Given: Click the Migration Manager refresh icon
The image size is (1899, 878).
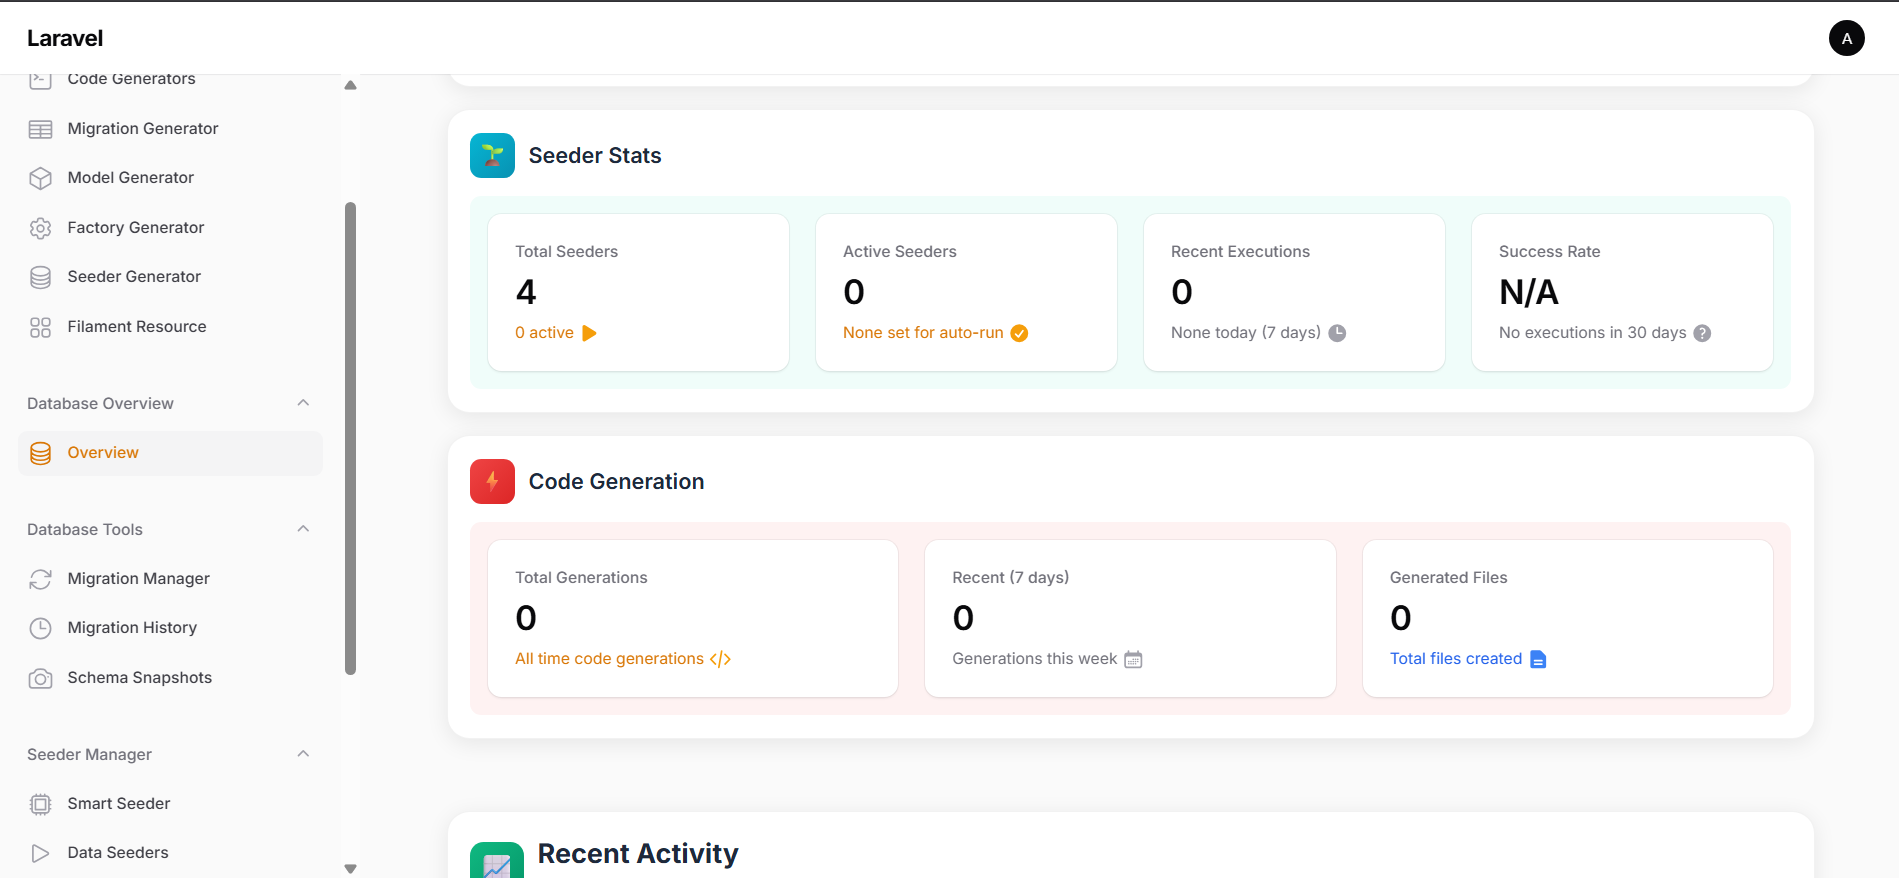Looking at the screenshot, I should tap(40, 579).
